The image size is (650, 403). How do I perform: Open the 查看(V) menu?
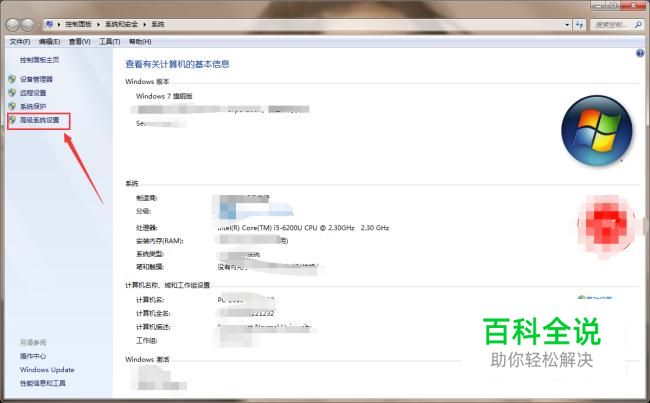[80, 41]
